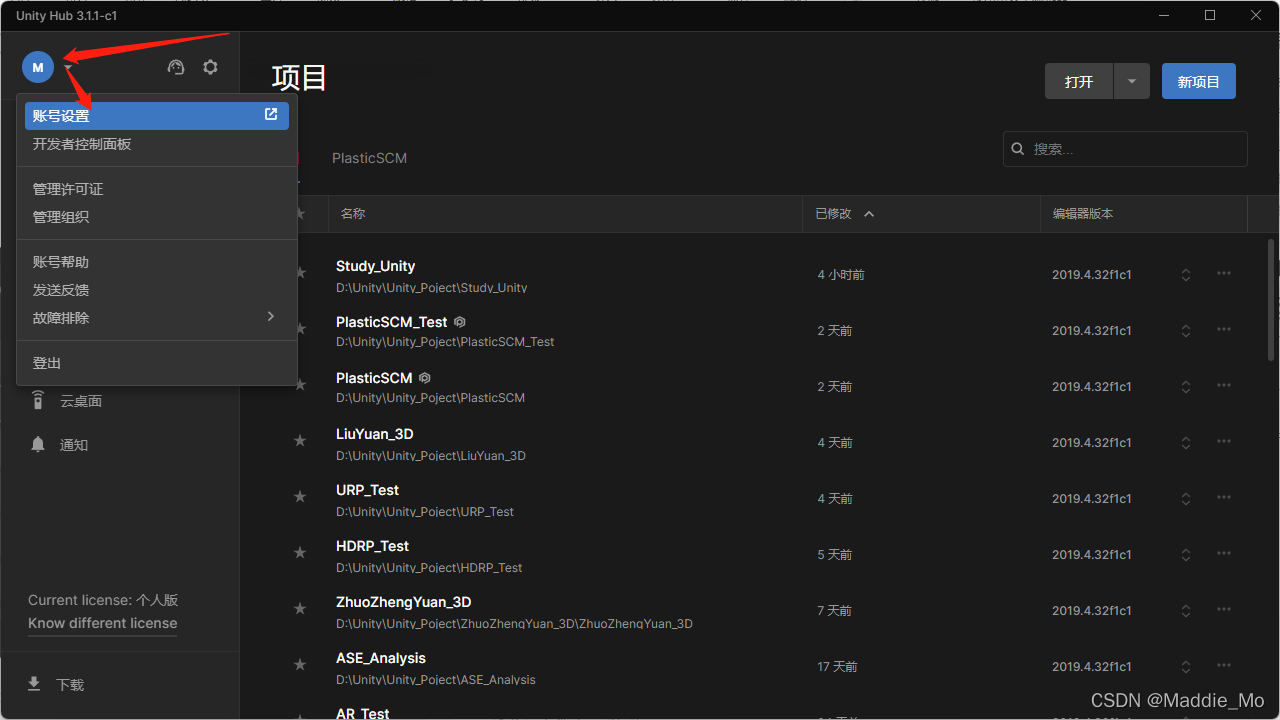
Task: Open editor version selector for URP_Test
Action: (1186, 499)
